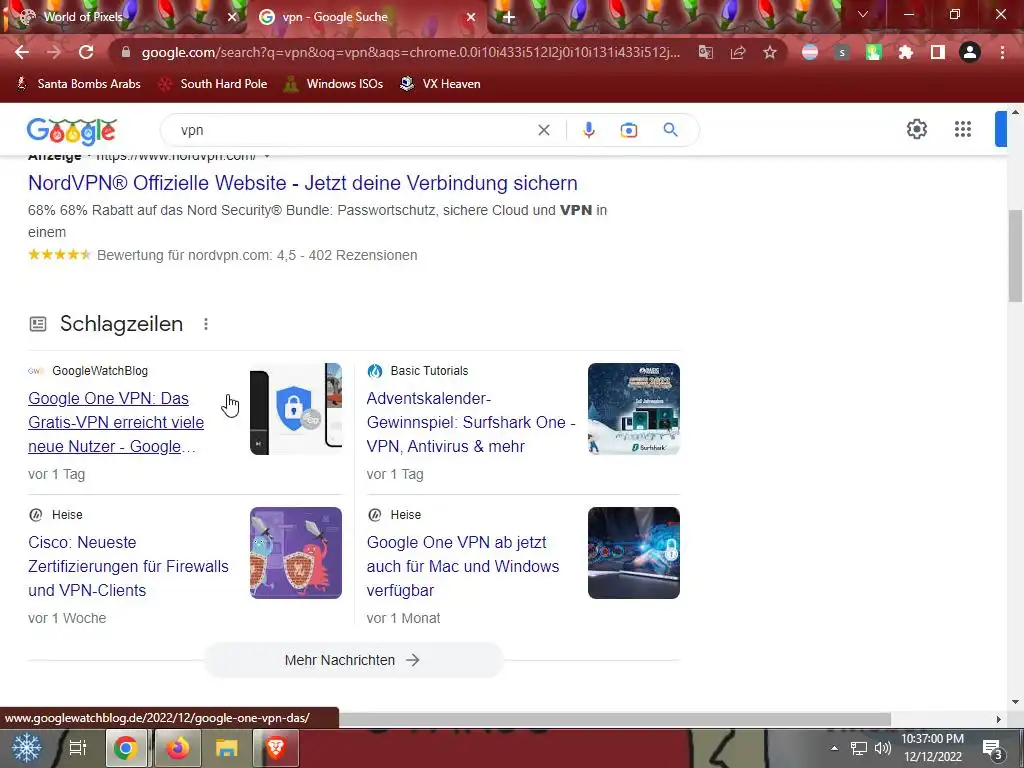Open Schlagzeilen three-dot options
The width and height of the screenshot is (1024, 768).
point(206,324)
